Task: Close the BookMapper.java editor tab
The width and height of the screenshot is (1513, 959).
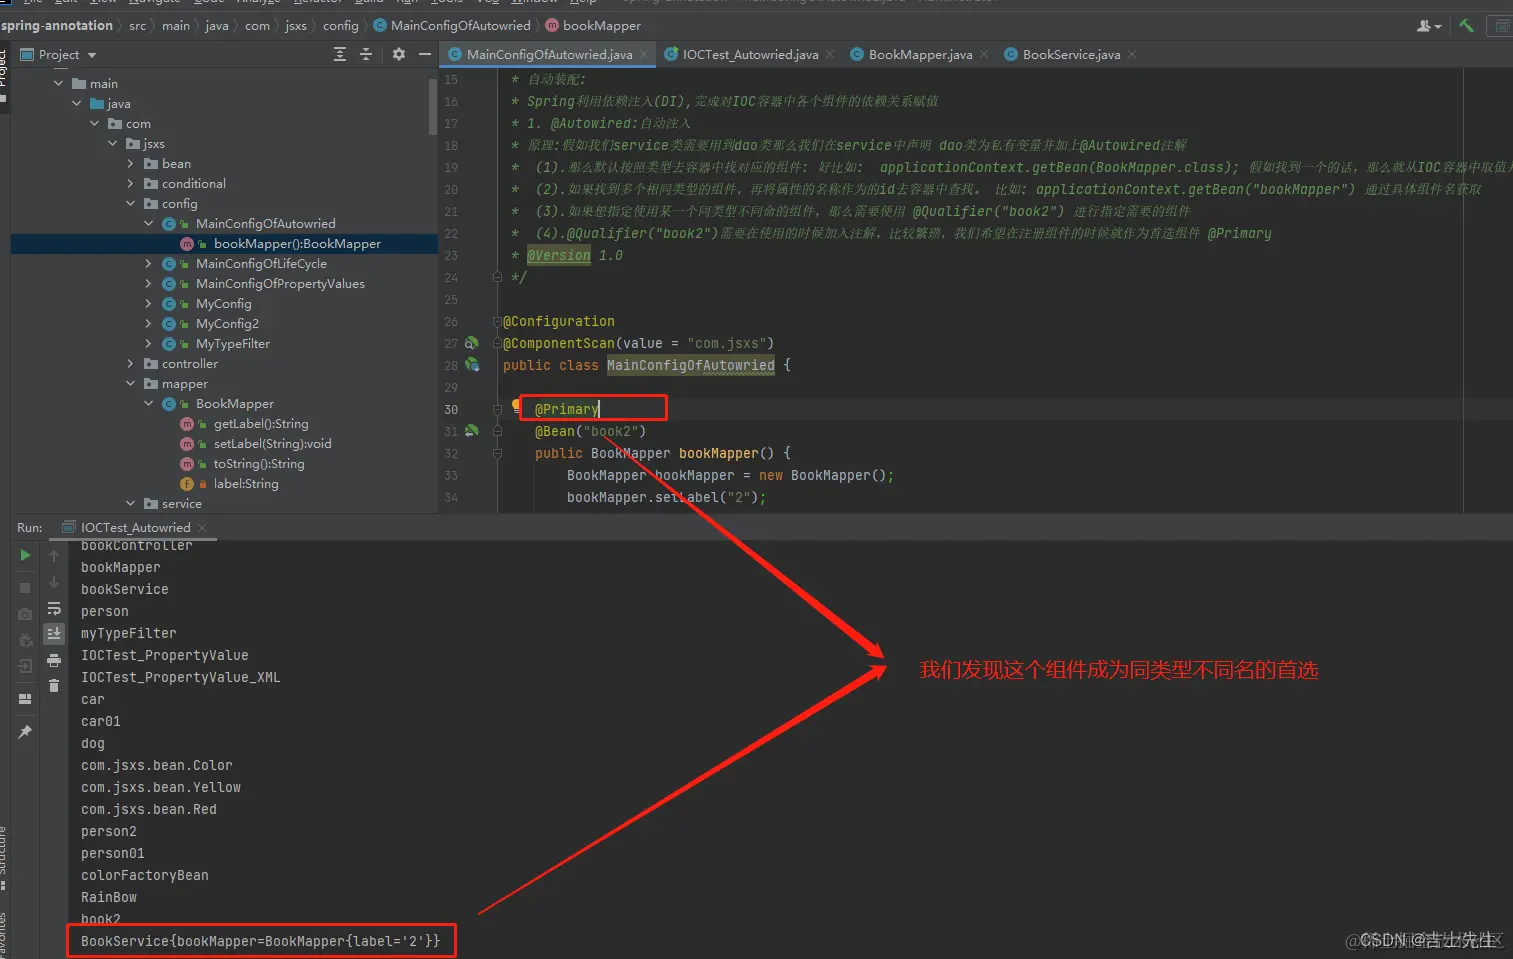Action: tap(984, 54)
